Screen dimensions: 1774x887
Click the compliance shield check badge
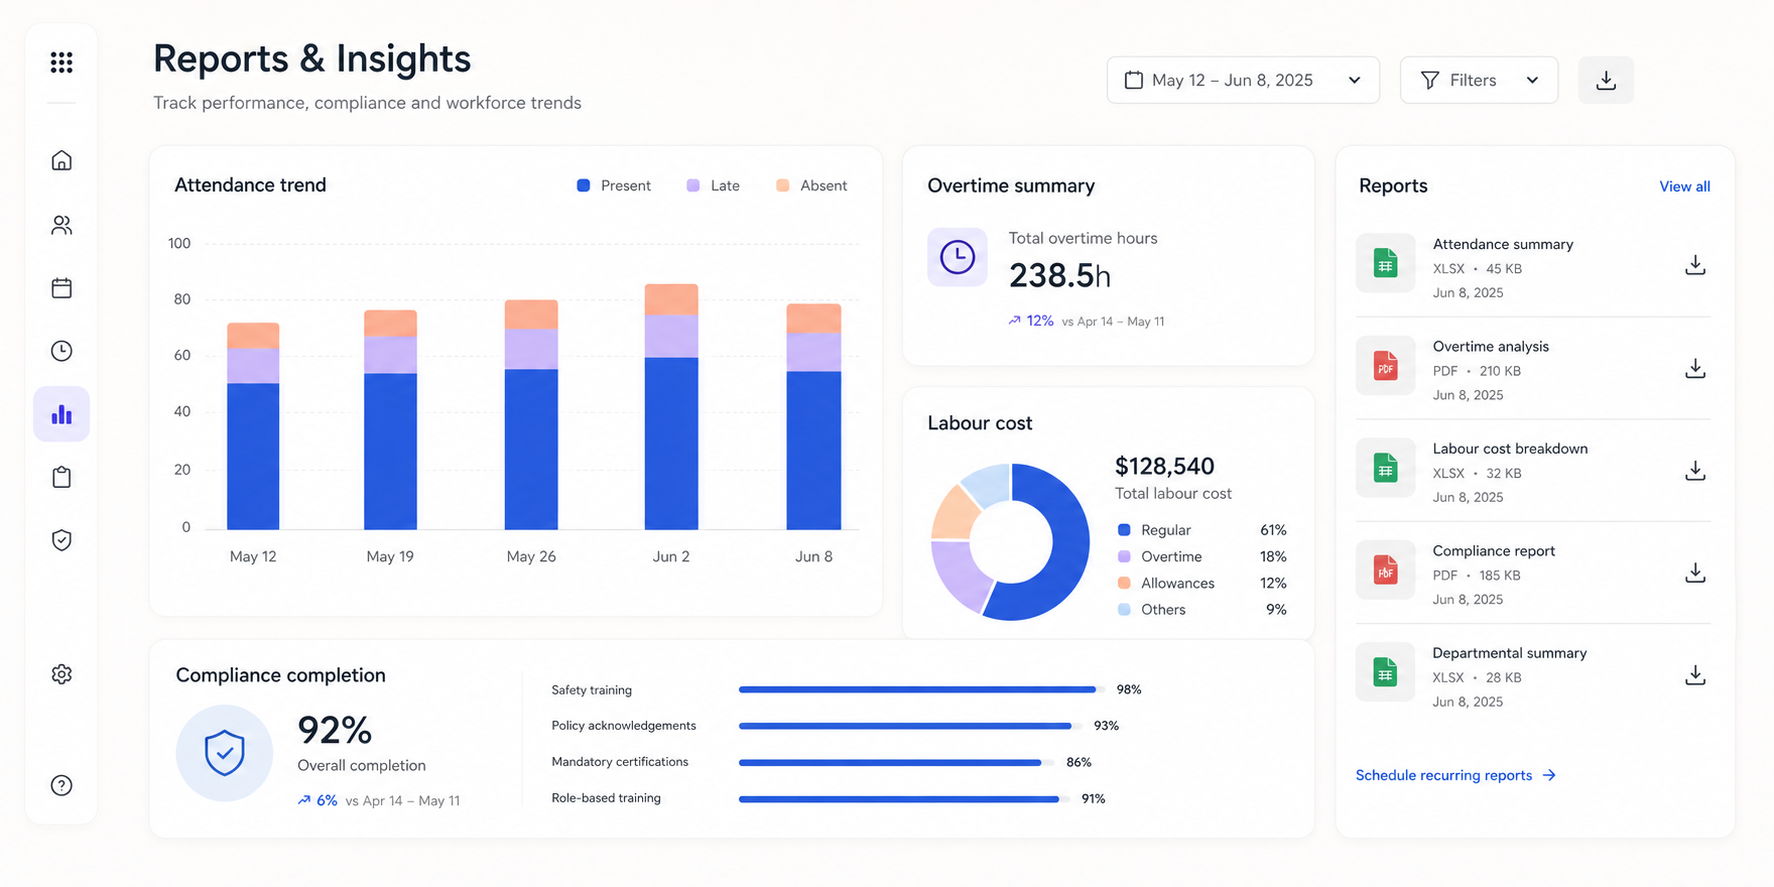coord(224,753)
